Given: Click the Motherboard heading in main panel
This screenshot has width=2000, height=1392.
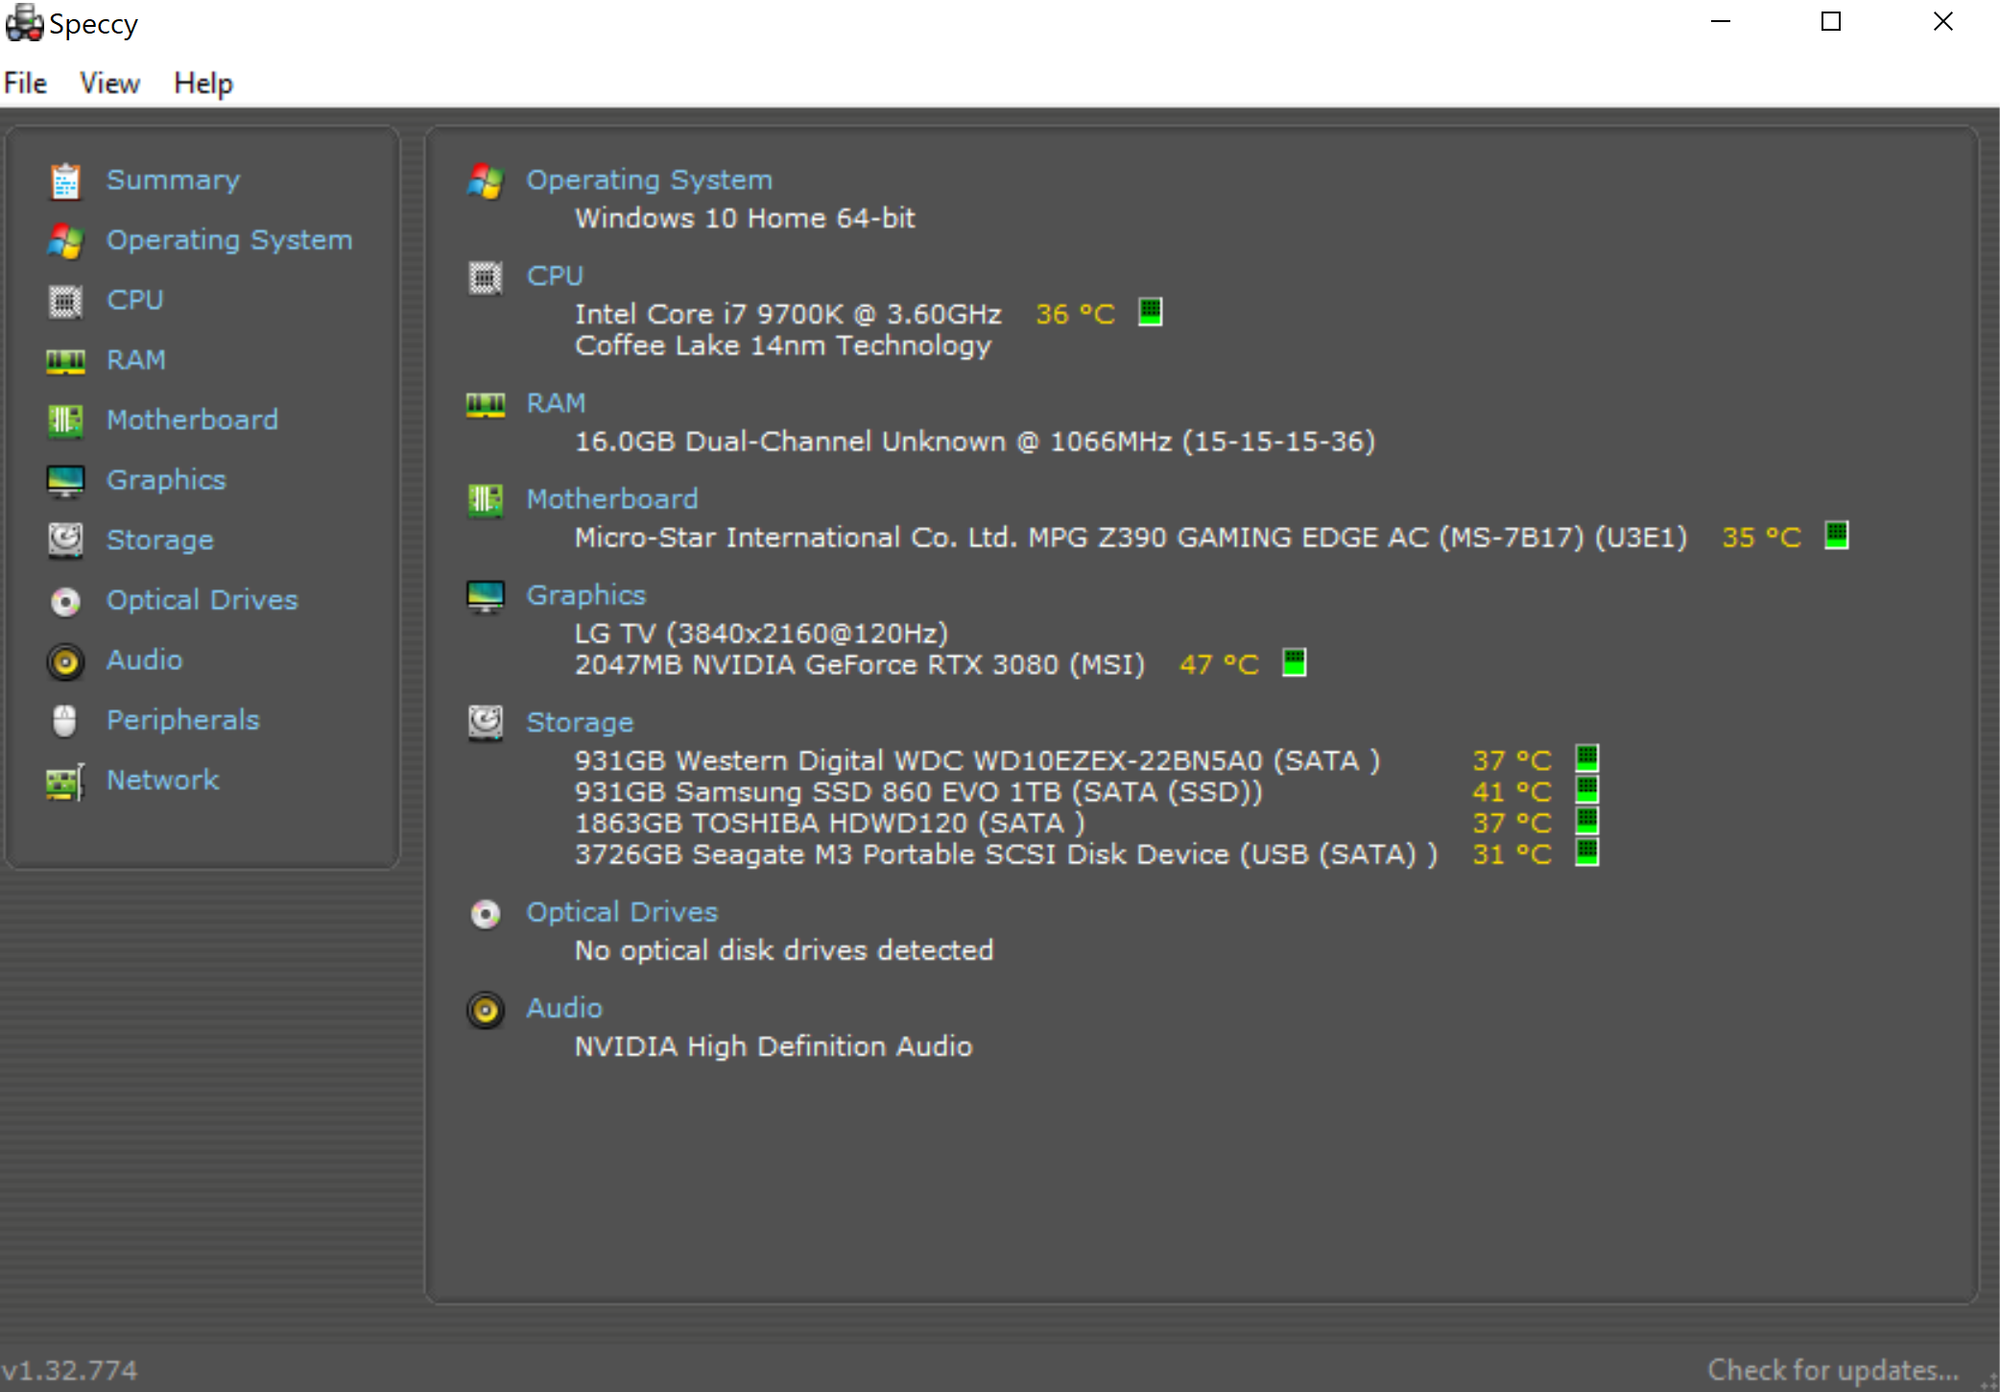Looking at the screenshot, I should (x=612, y=499).
